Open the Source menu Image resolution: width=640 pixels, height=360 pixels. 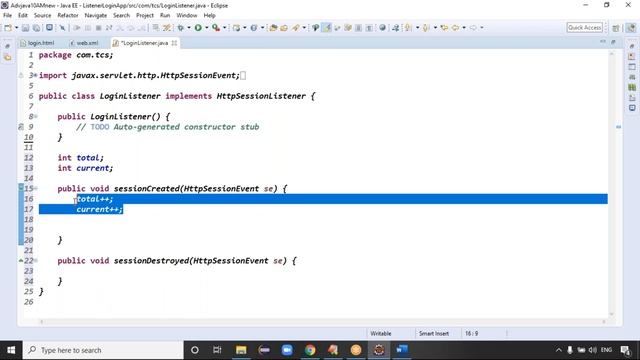click(x=42, y=16)
